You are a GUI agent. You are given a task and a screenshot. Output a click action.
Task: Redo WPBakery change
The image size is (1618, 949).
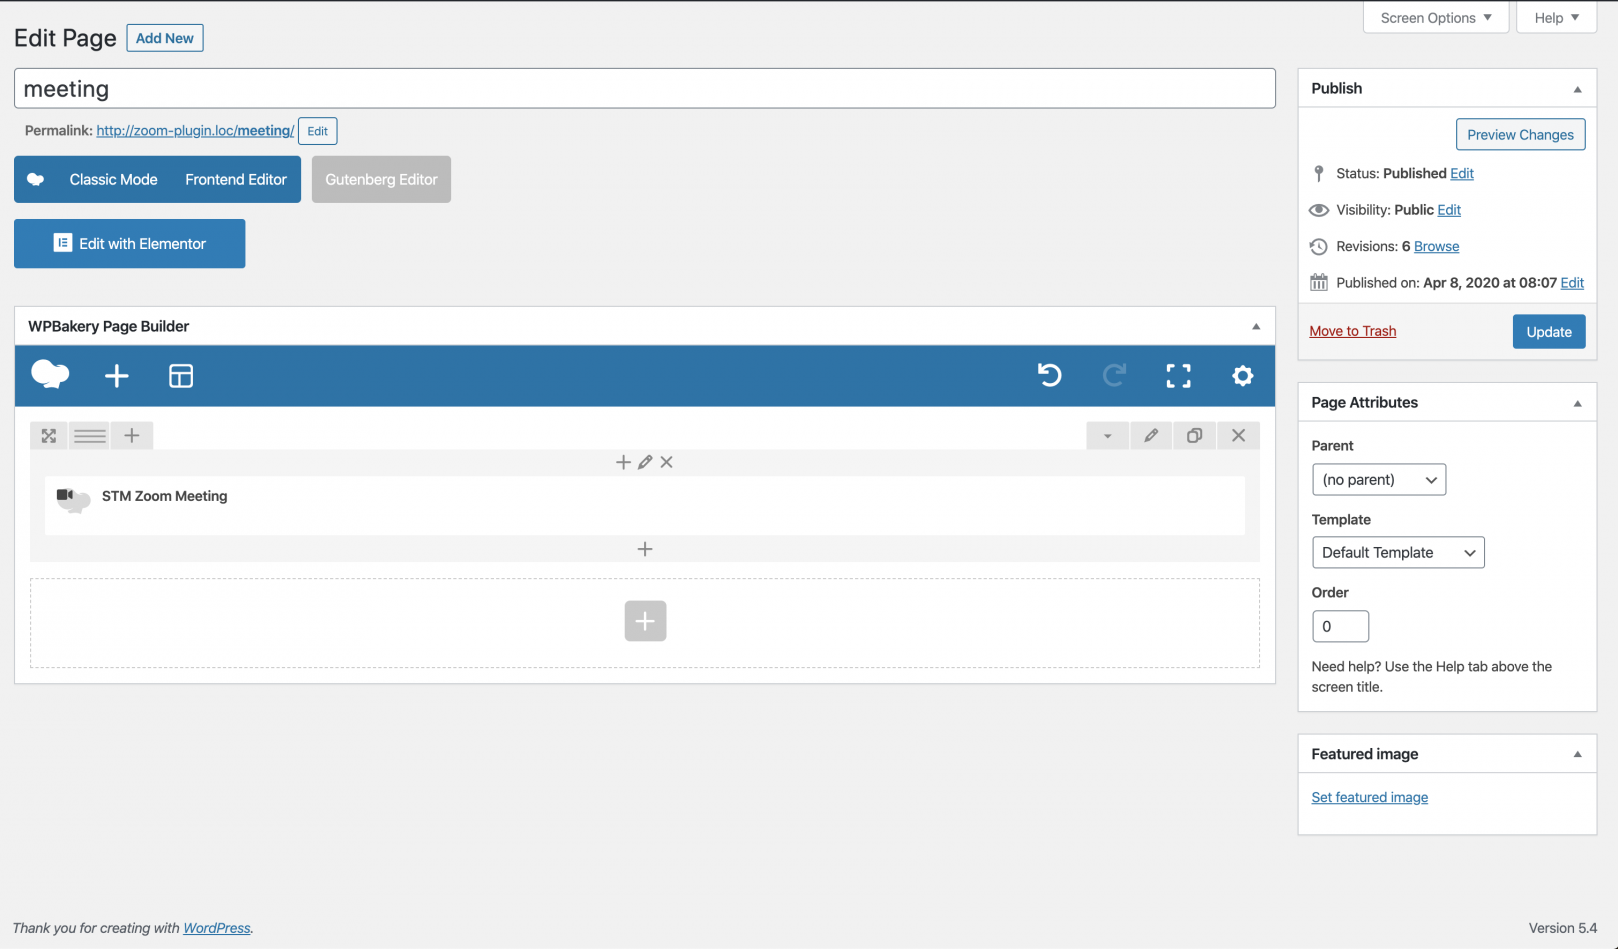pyautogui.click(x=1114, y=375)
